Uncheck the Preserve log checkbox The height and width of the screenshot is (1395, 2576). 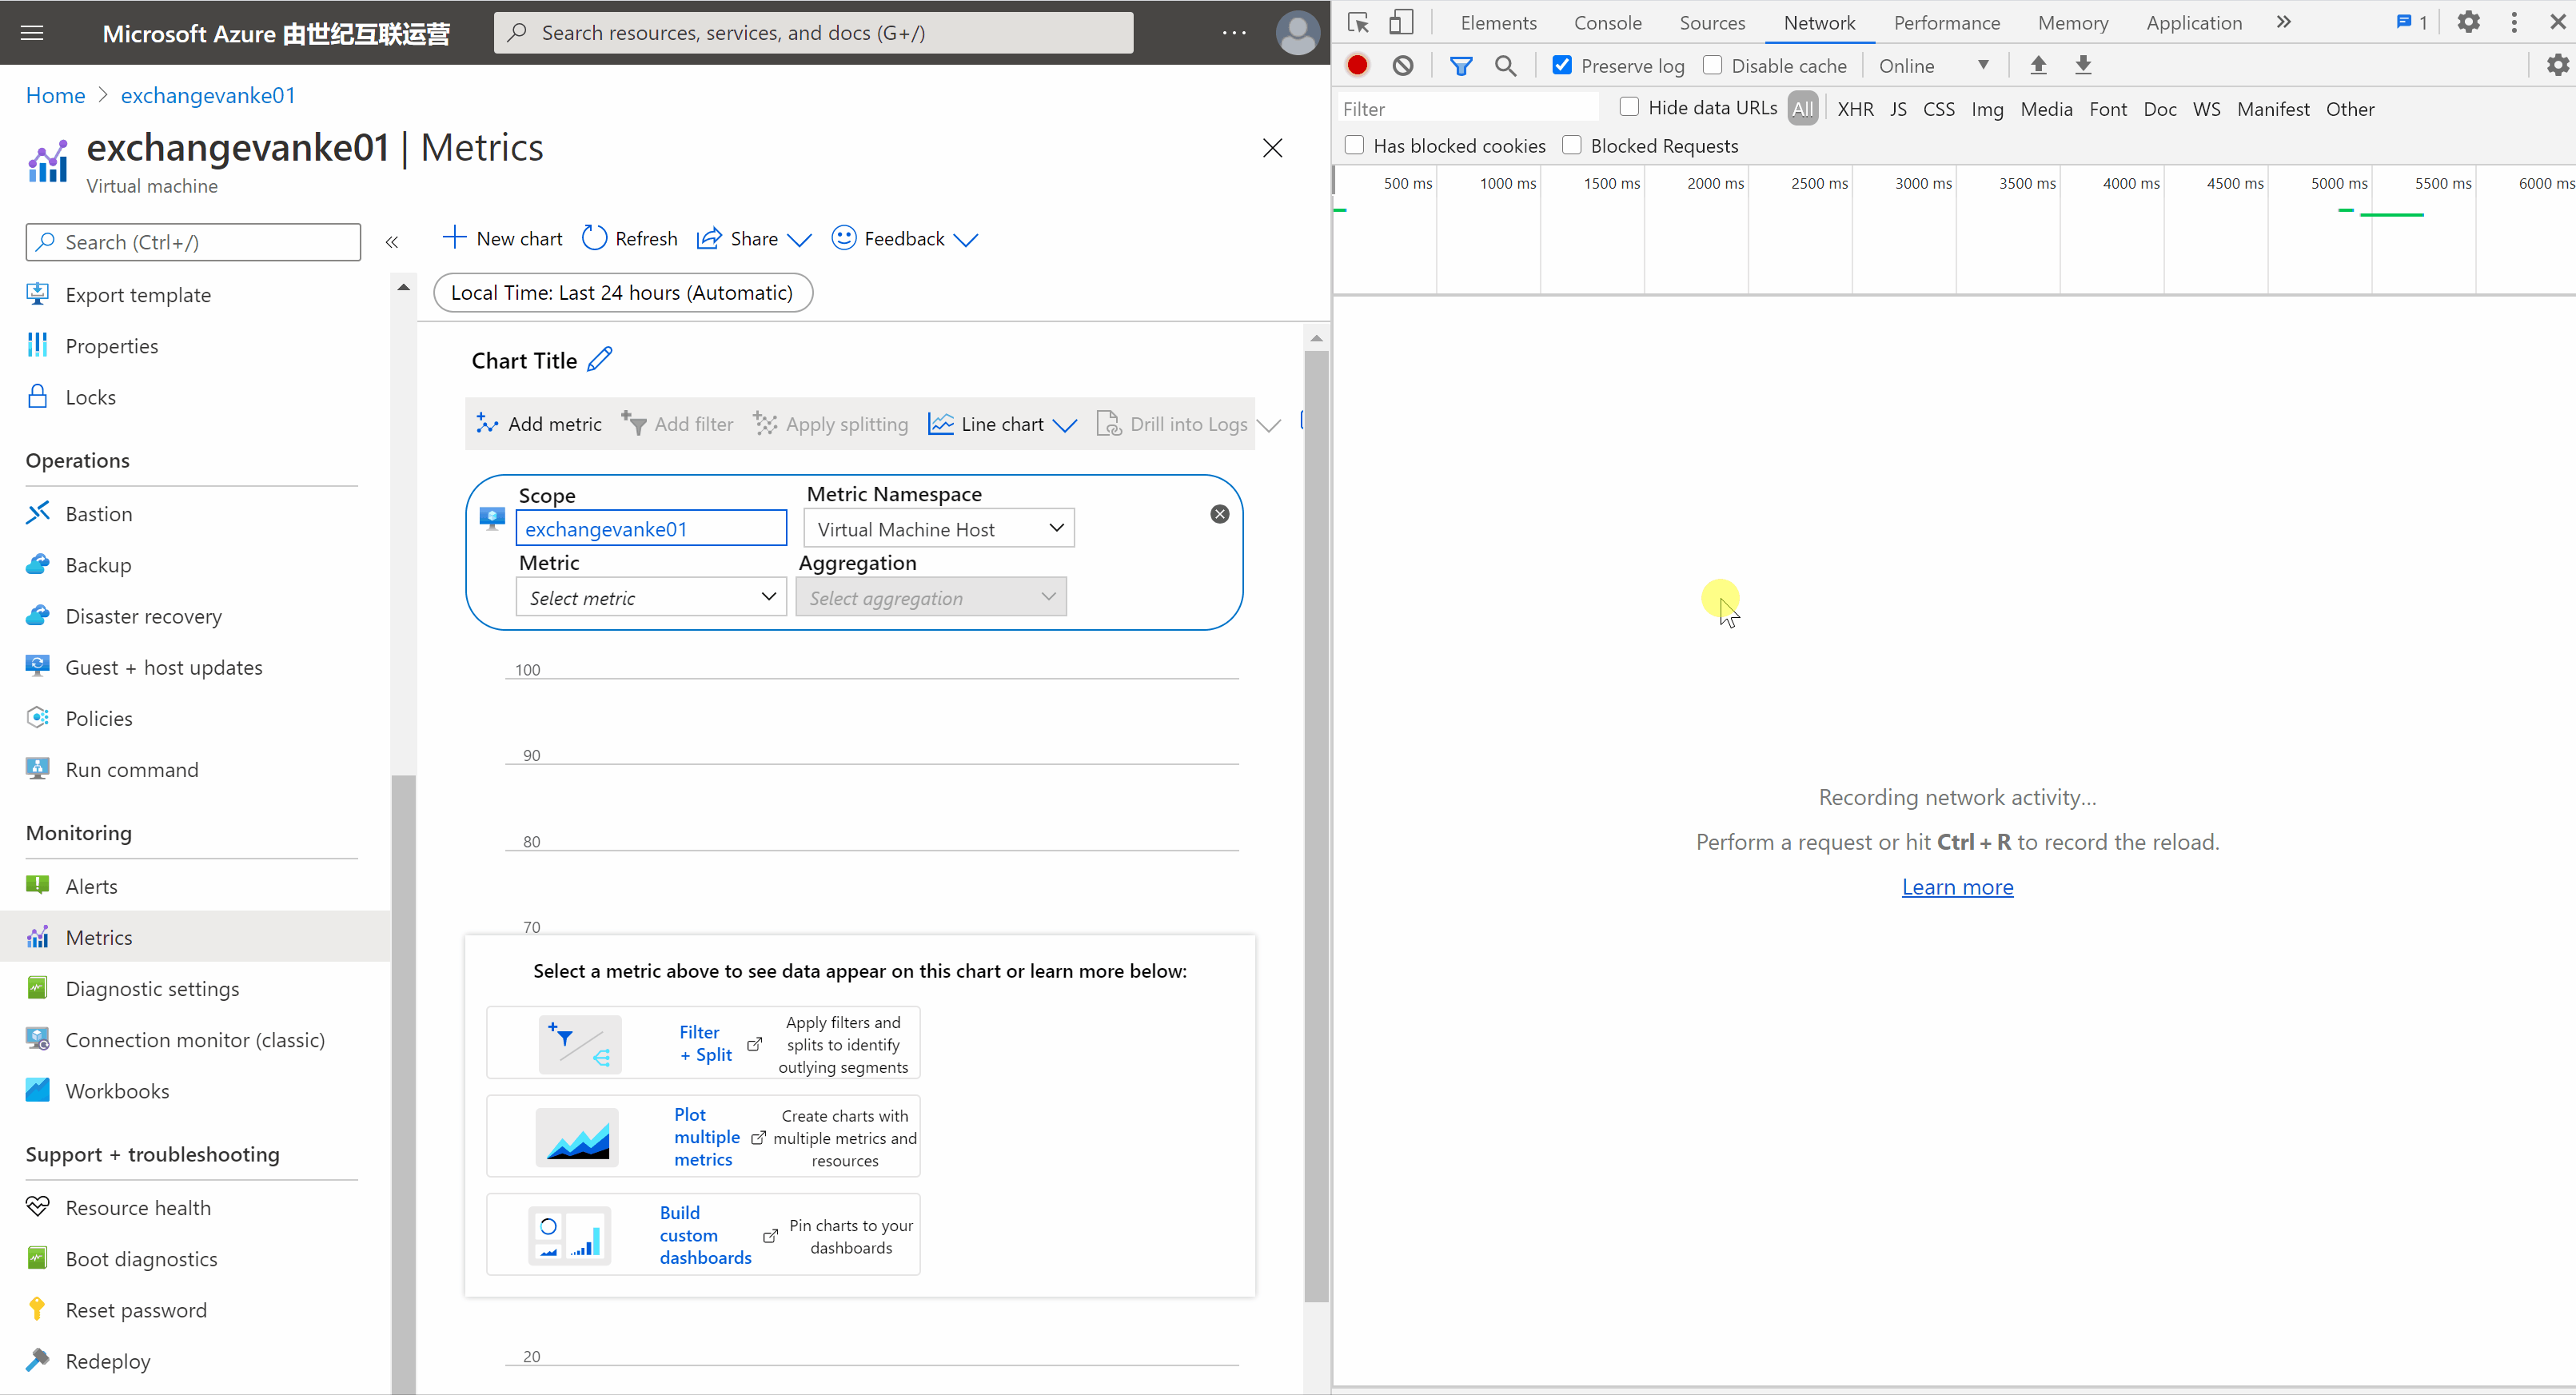(x=1562, y=66)
